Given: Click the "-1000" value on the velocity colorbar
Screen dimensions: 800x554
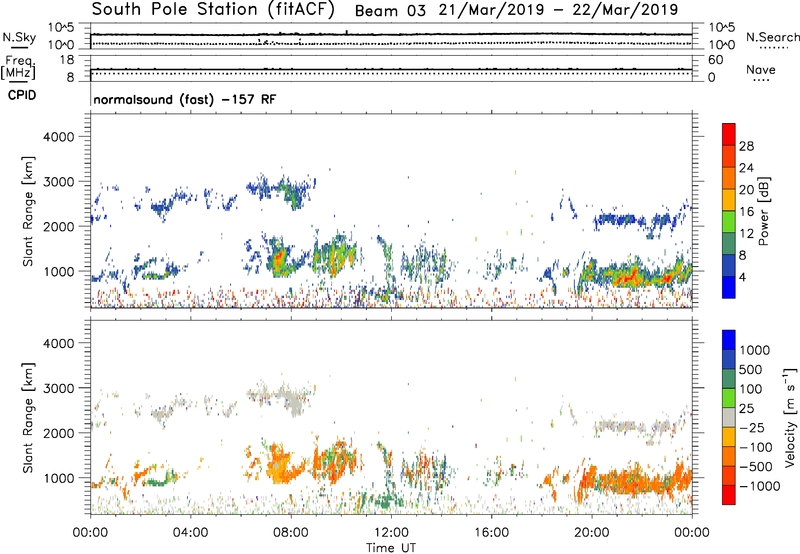Looking at the screenshot, I should [x=760, y=486].
